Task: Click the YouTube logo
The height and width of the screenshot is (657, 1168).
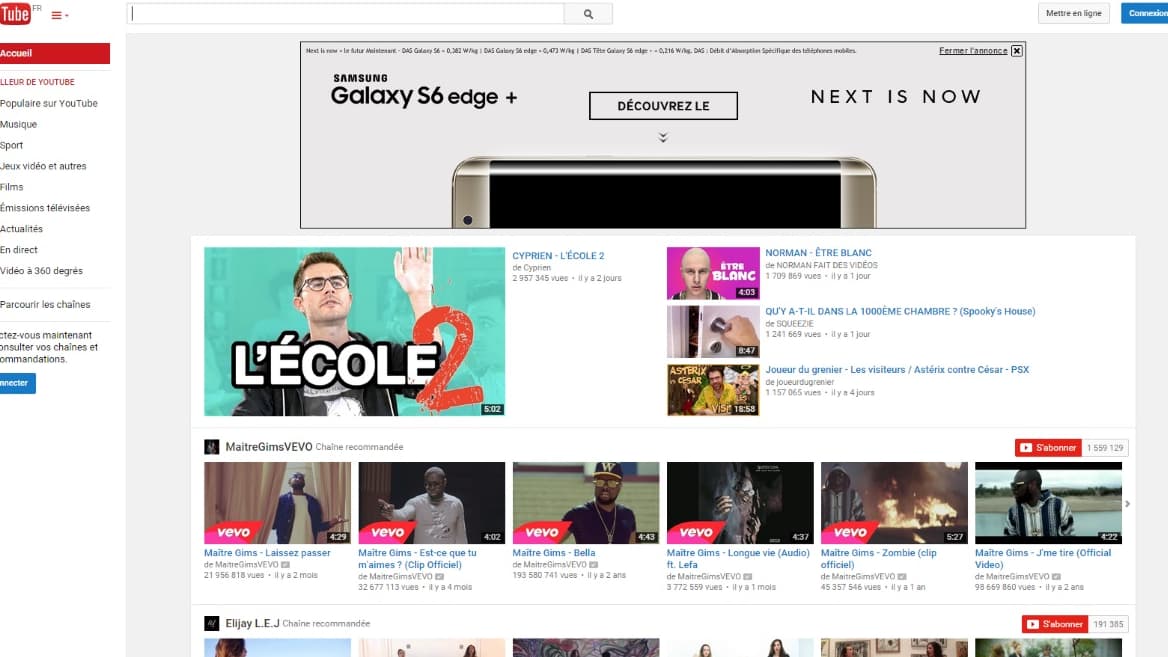Action: coord(17,13)
